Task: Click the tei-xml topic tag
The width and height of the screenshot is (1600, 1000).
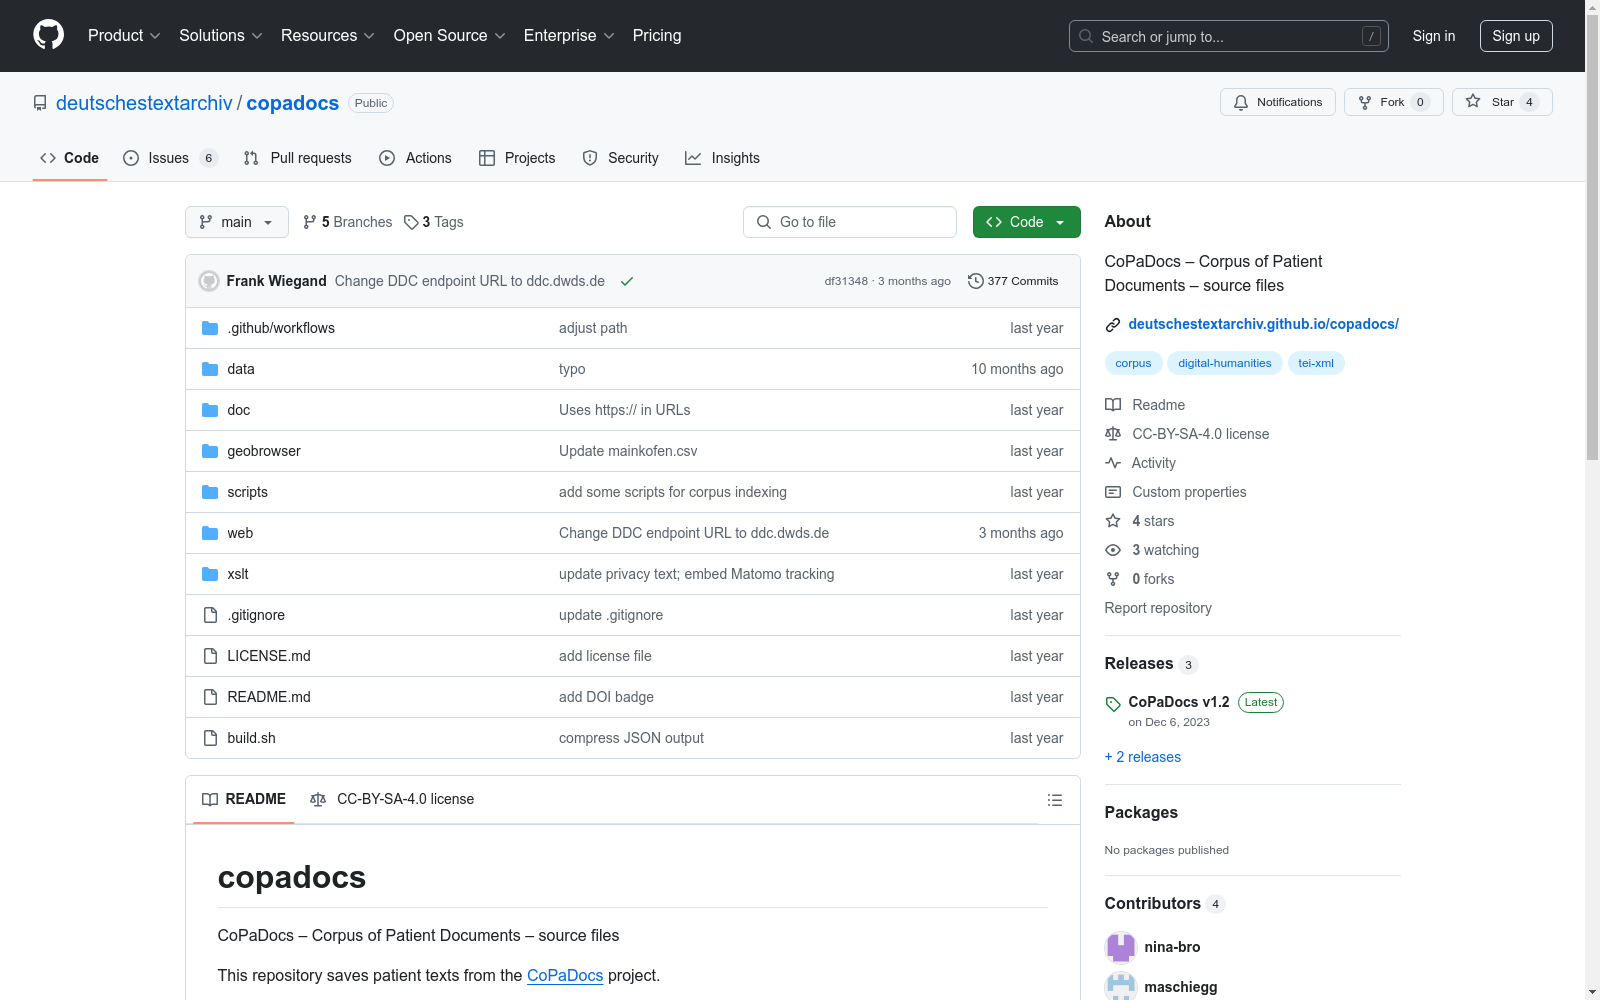Action: click(x=1316, y=363)
